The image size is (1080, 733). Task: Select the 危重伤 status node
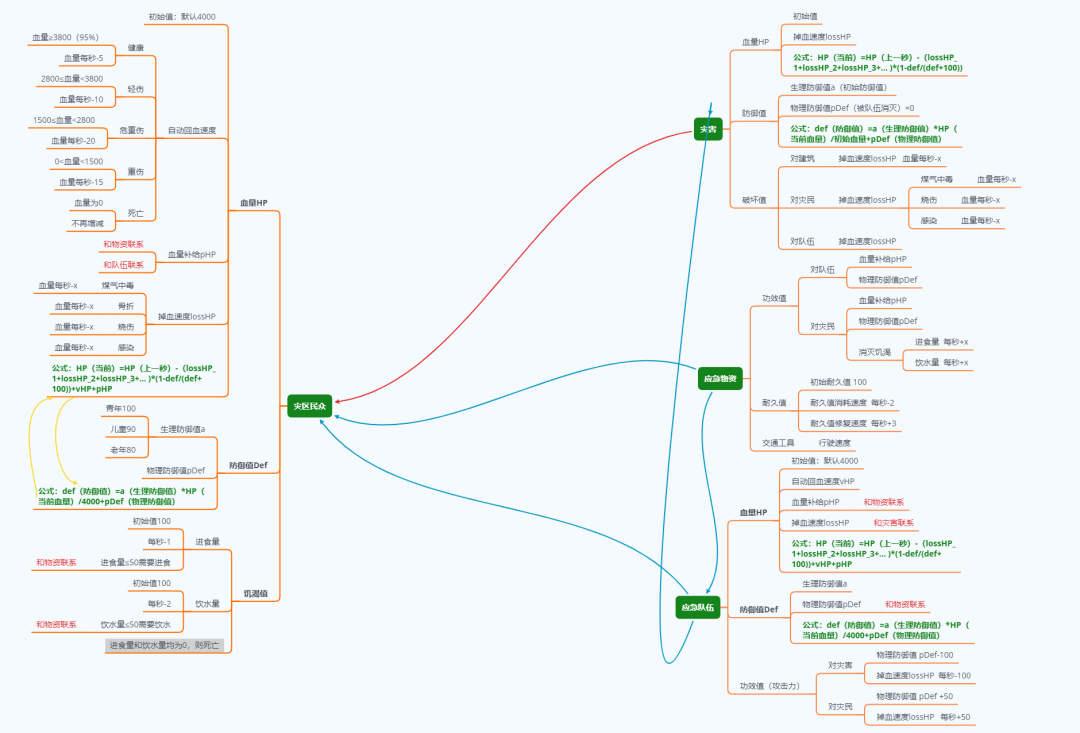[x=132, y=130]
